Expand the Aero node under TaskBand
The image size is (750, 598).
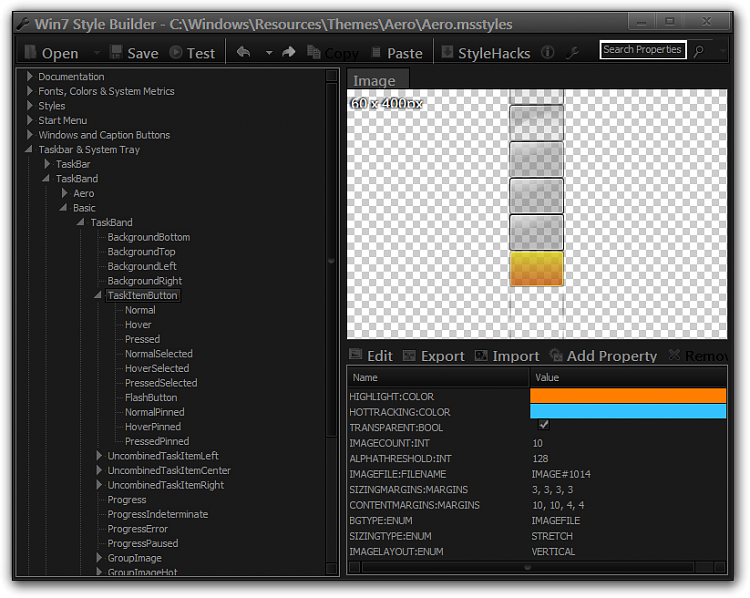tap(65, 193)
